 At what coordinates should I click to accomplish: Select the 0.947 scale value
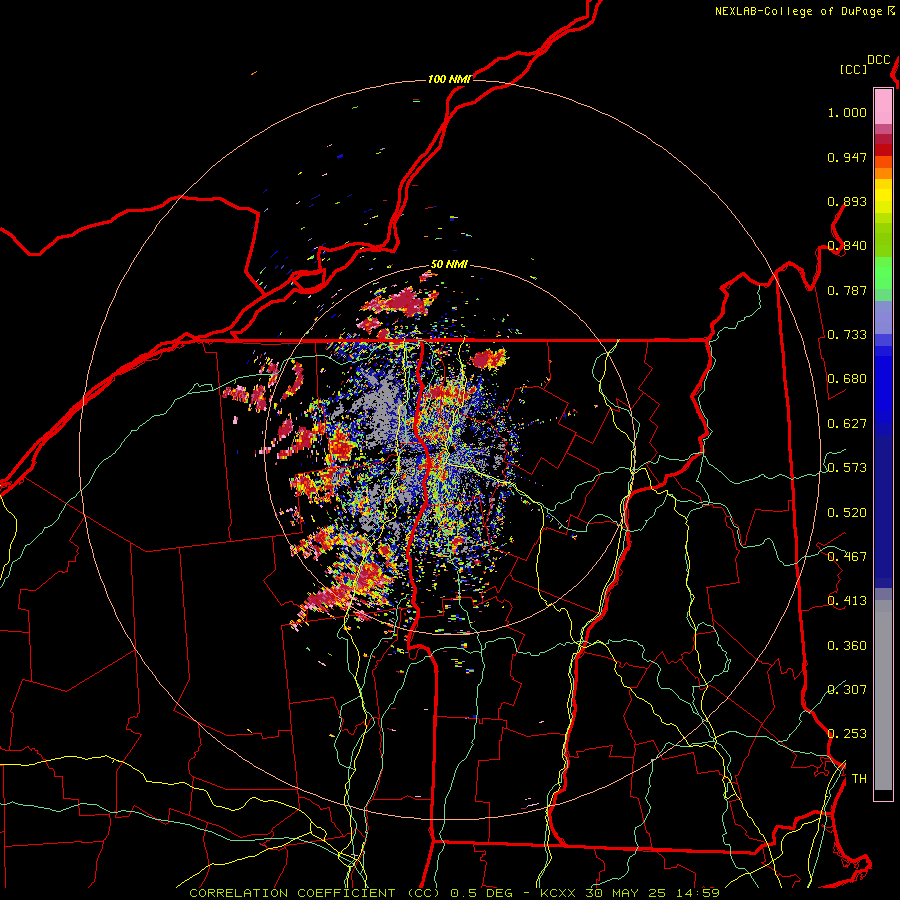tap(847, 157)
